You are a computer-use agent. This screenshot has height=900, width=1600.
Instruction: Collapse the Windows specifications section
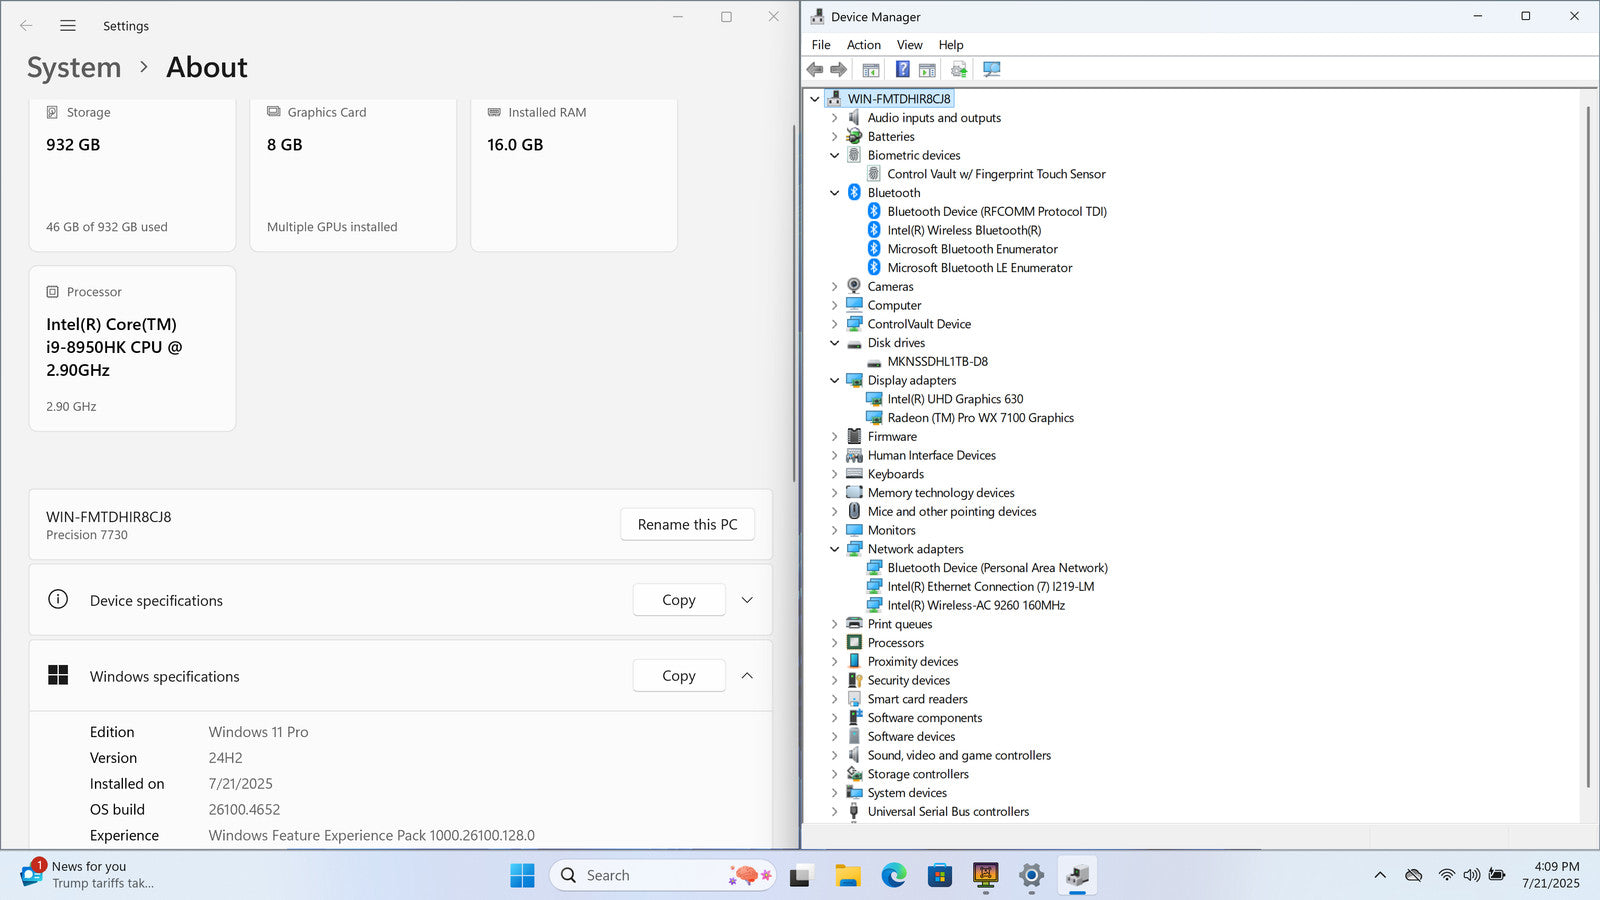tap(747, 676)
